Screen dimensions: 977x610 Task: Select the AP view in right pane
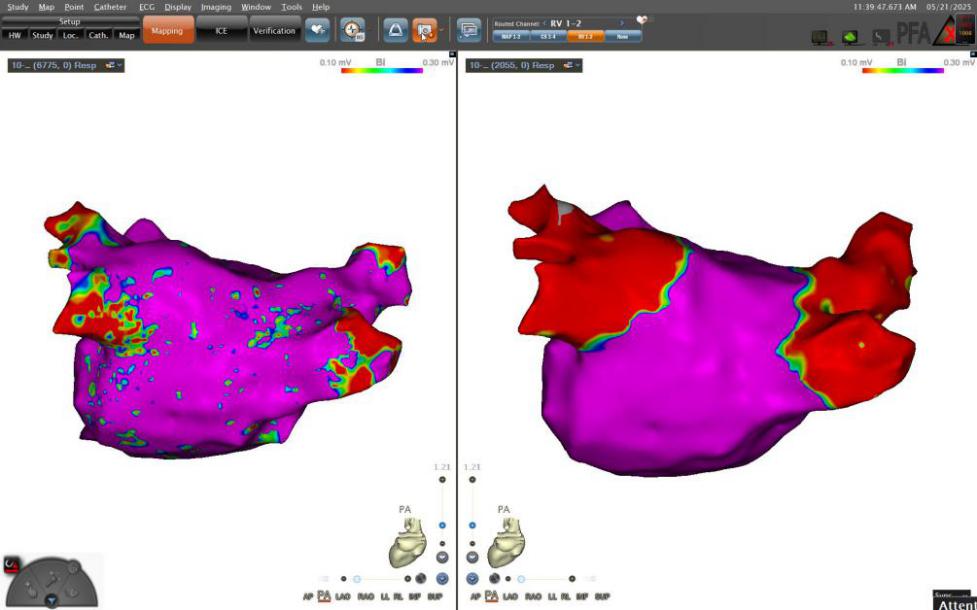click(x=474, y=596)
